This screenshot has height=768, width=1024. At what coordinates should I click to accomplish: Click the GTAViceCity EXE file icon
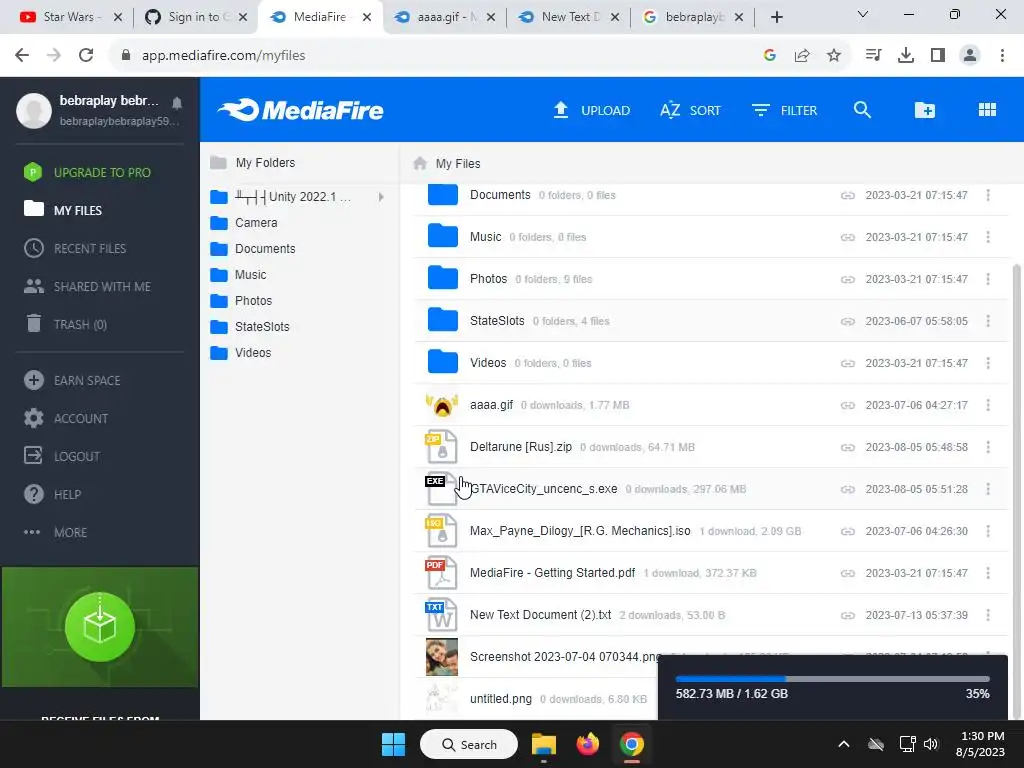click(441, 489)
